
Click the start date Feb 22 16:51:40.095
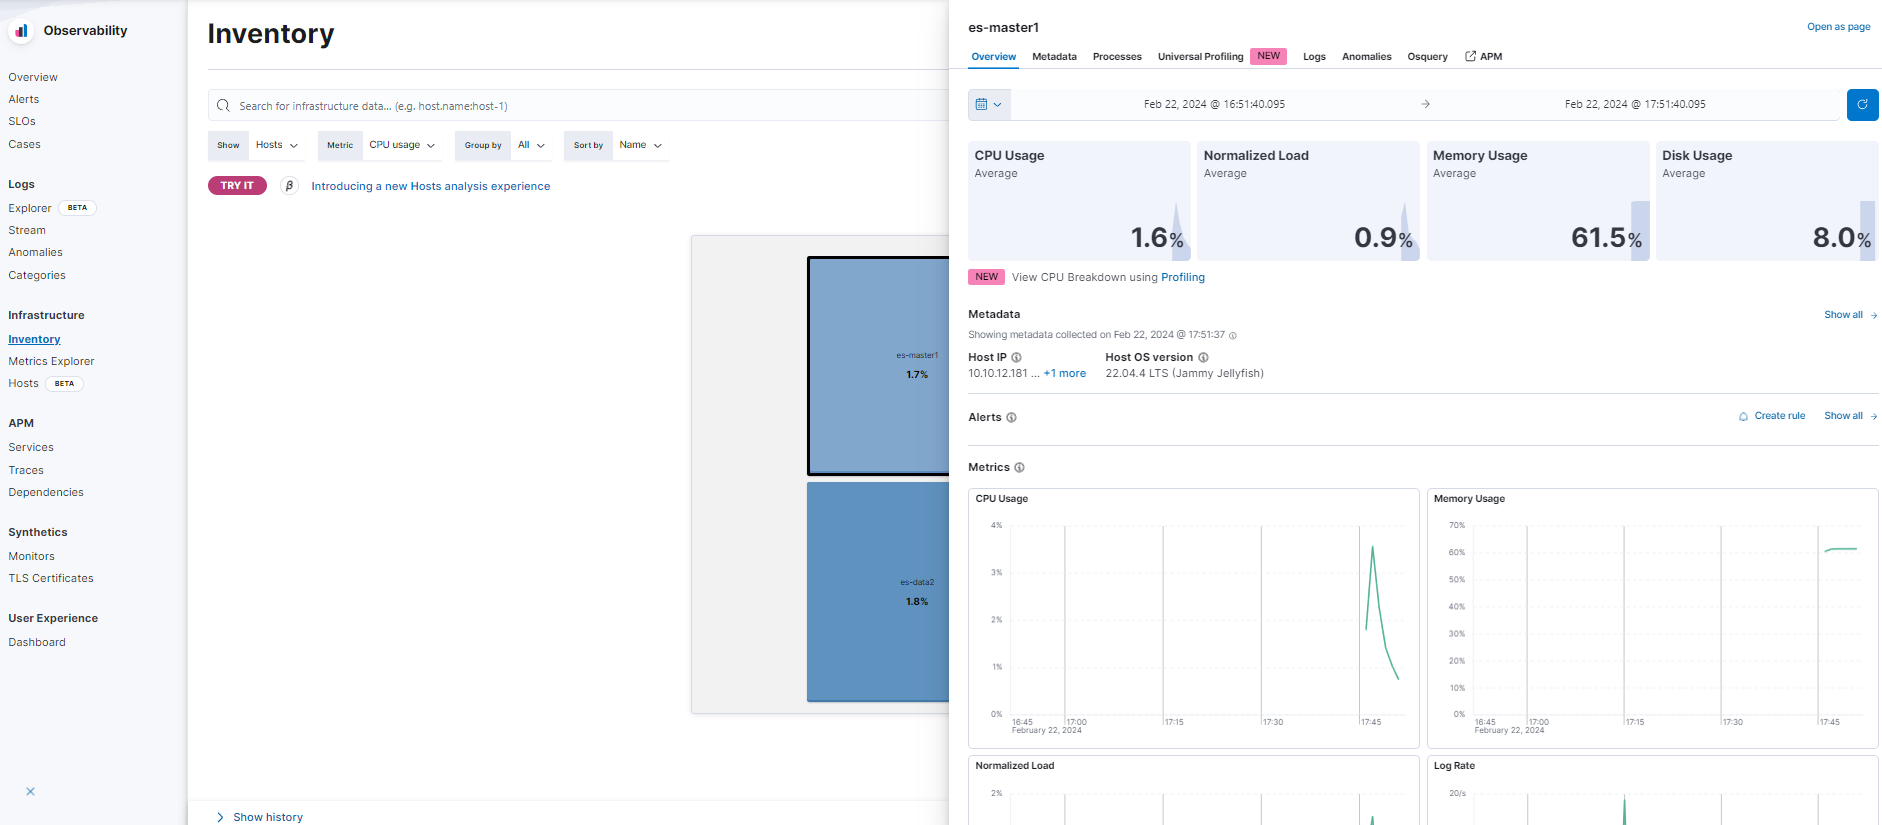click(x=1214, y=104)
